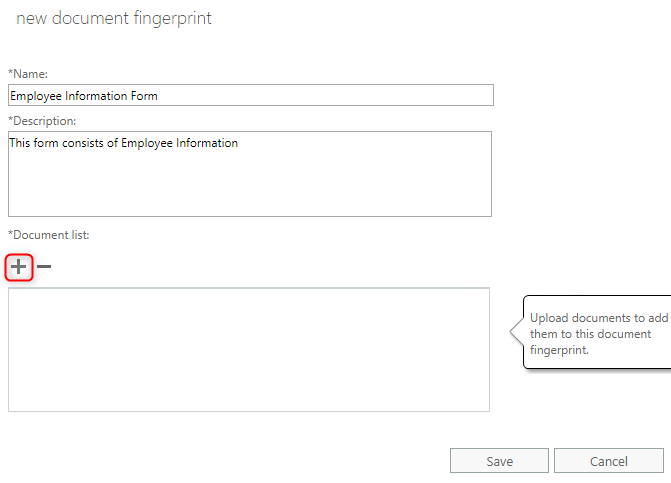Viewport: 671px width, 483px height.
Task: Click the 'Upload documents' tooltip text
Action: (x=598, y=334)
